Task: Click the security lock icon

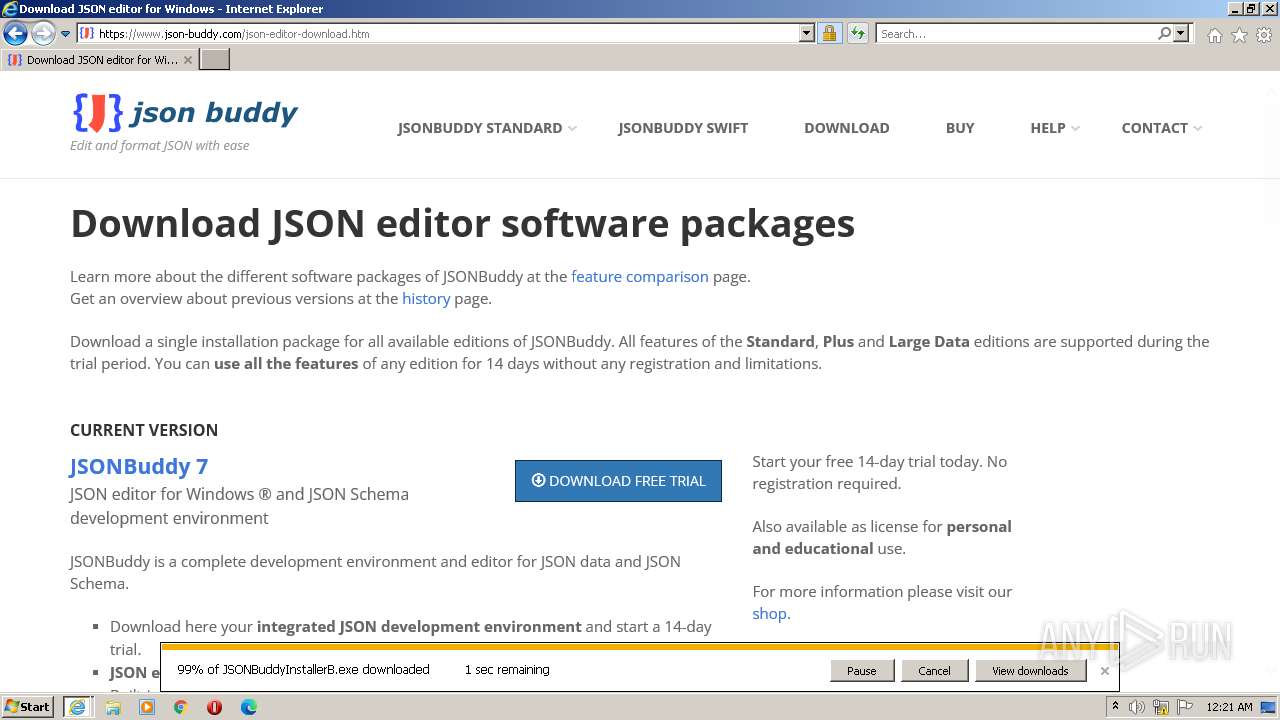Action: click(x=829, y=33)
